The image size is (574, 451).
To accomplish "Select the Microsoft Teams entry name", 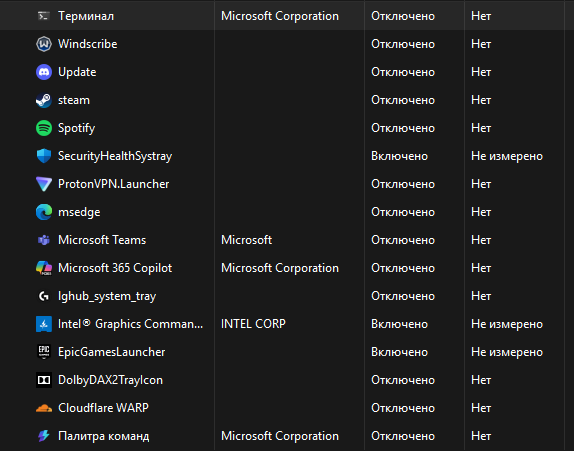I will tap(102, 240).
